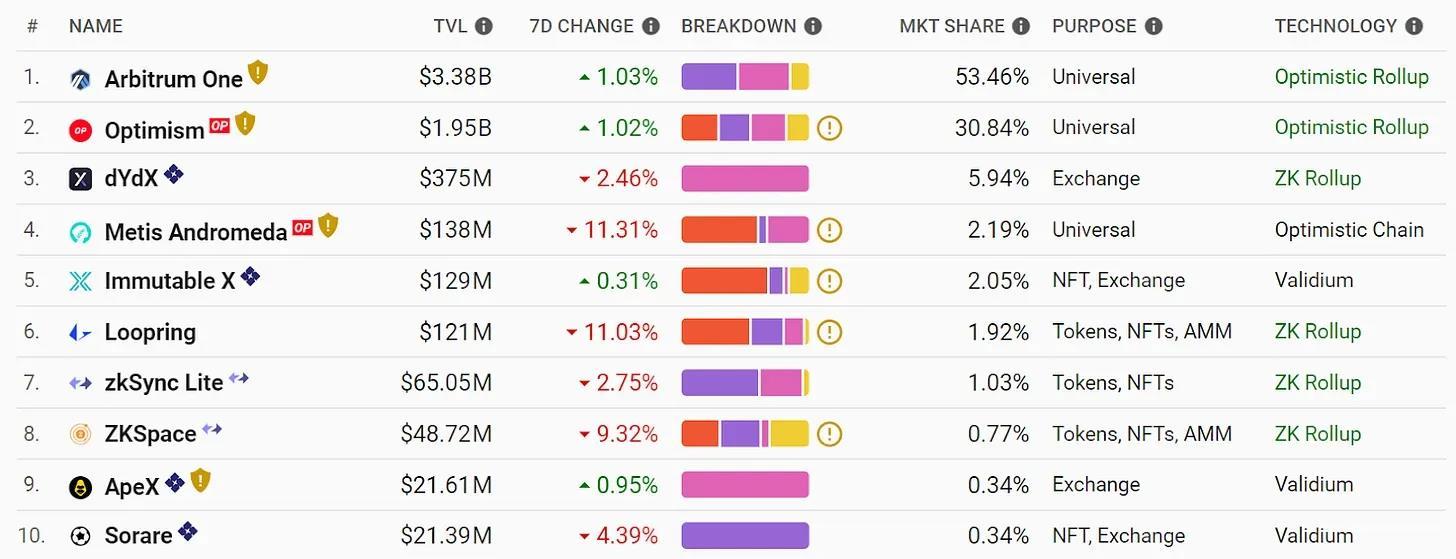
Task: Click the warning circle in Loopring's row
Action: click(x=829, y=332)
